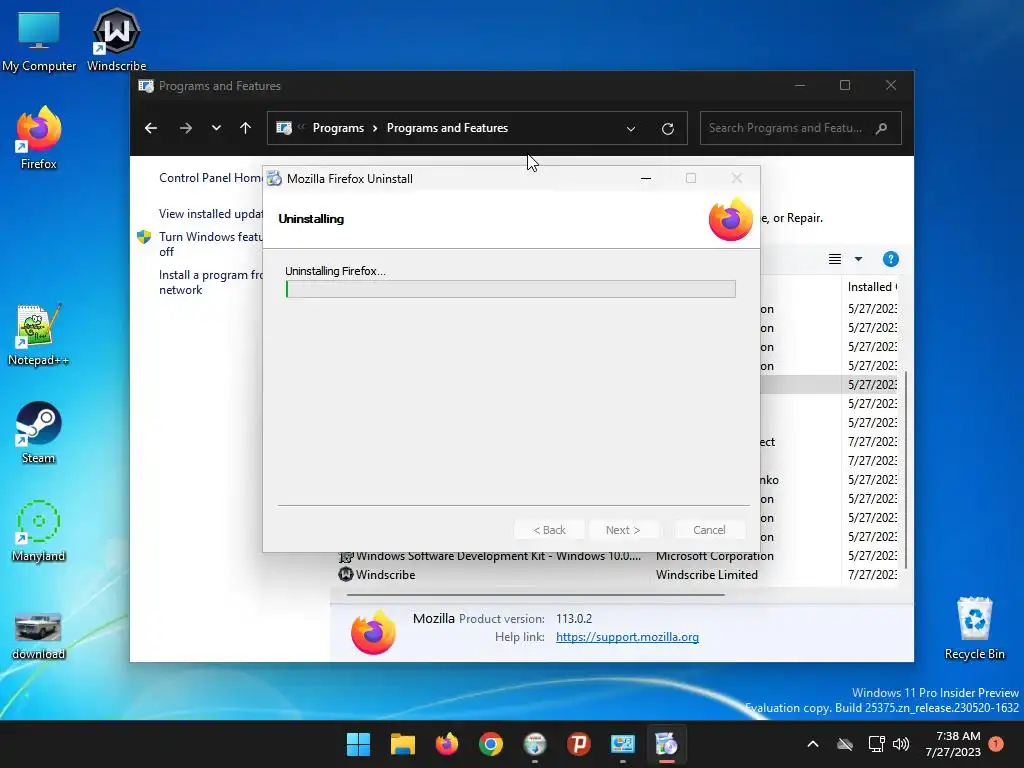The image size is (1024, 768).
Task: Expand the address bar history dropdown
Action: coord(631,129)
